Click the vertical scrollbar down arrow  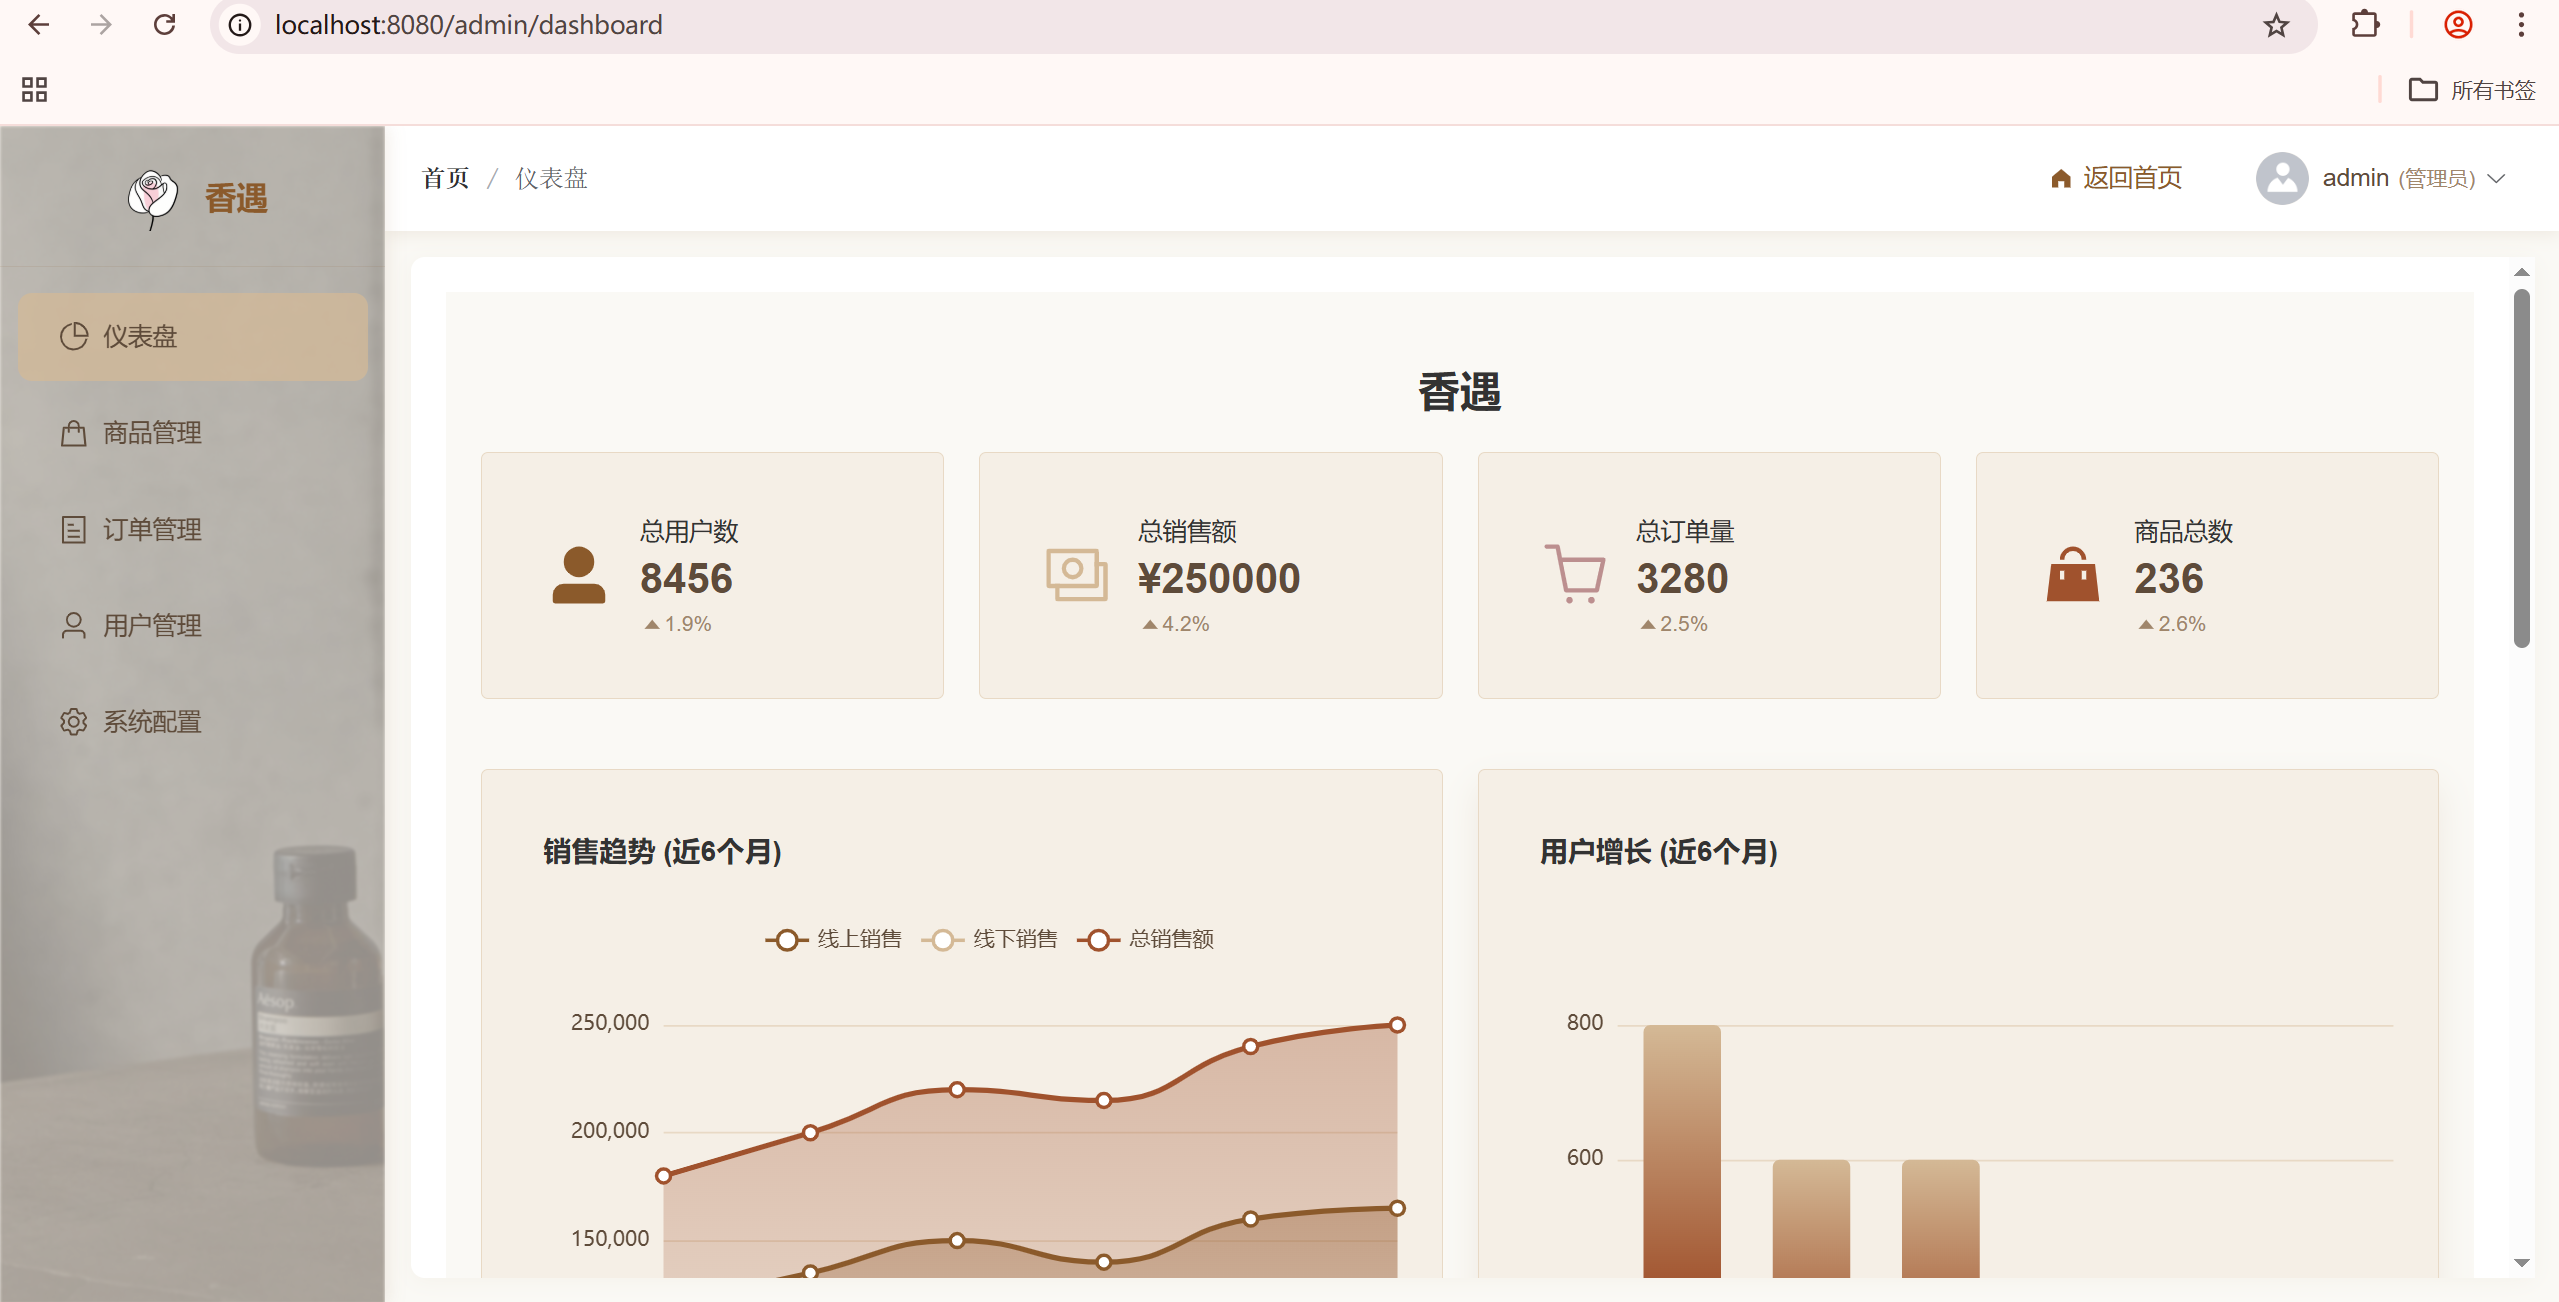[2521, 1263]
